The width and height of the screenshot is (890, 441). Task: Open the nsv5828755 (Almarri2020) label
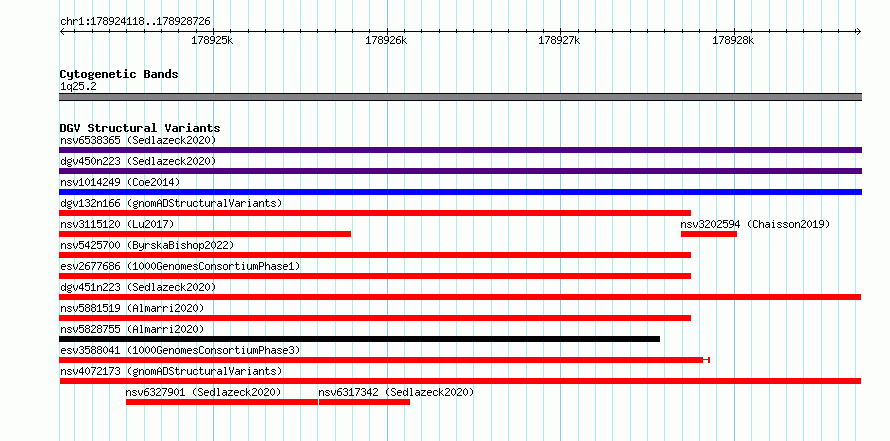[x=132, y=329]
